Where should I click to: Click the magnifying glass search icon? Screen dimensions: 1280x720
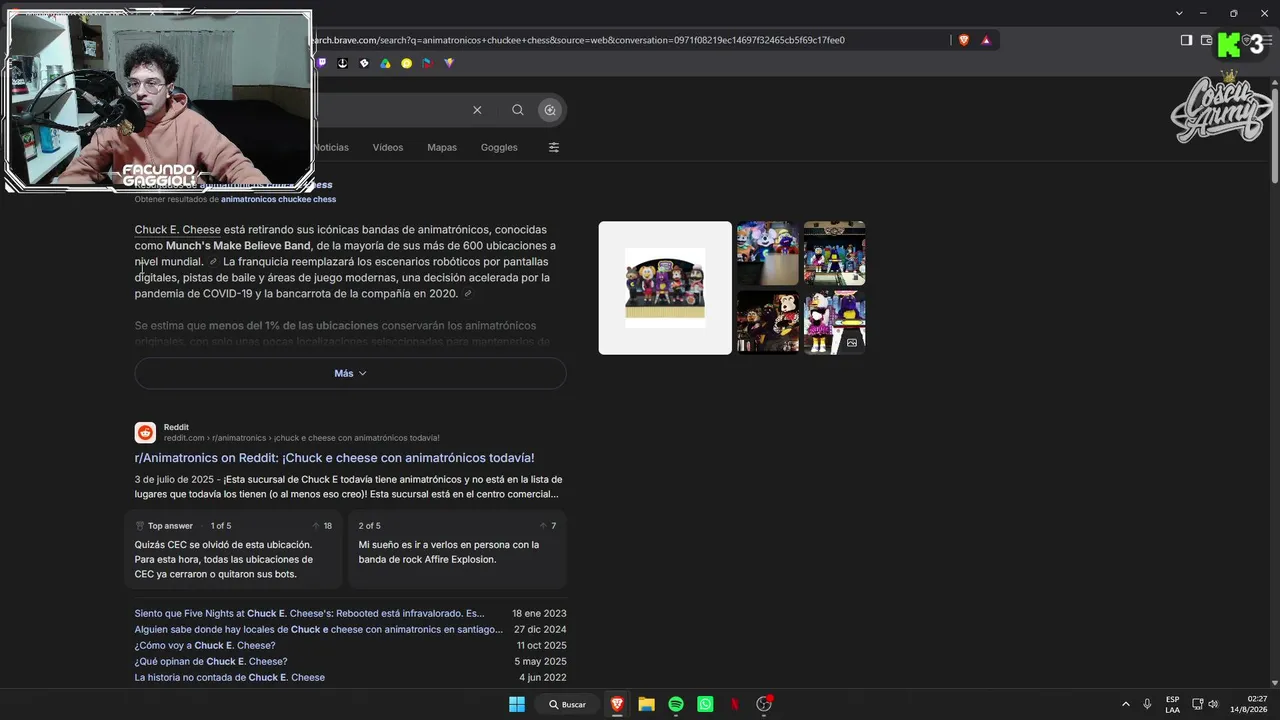(517, 110)
